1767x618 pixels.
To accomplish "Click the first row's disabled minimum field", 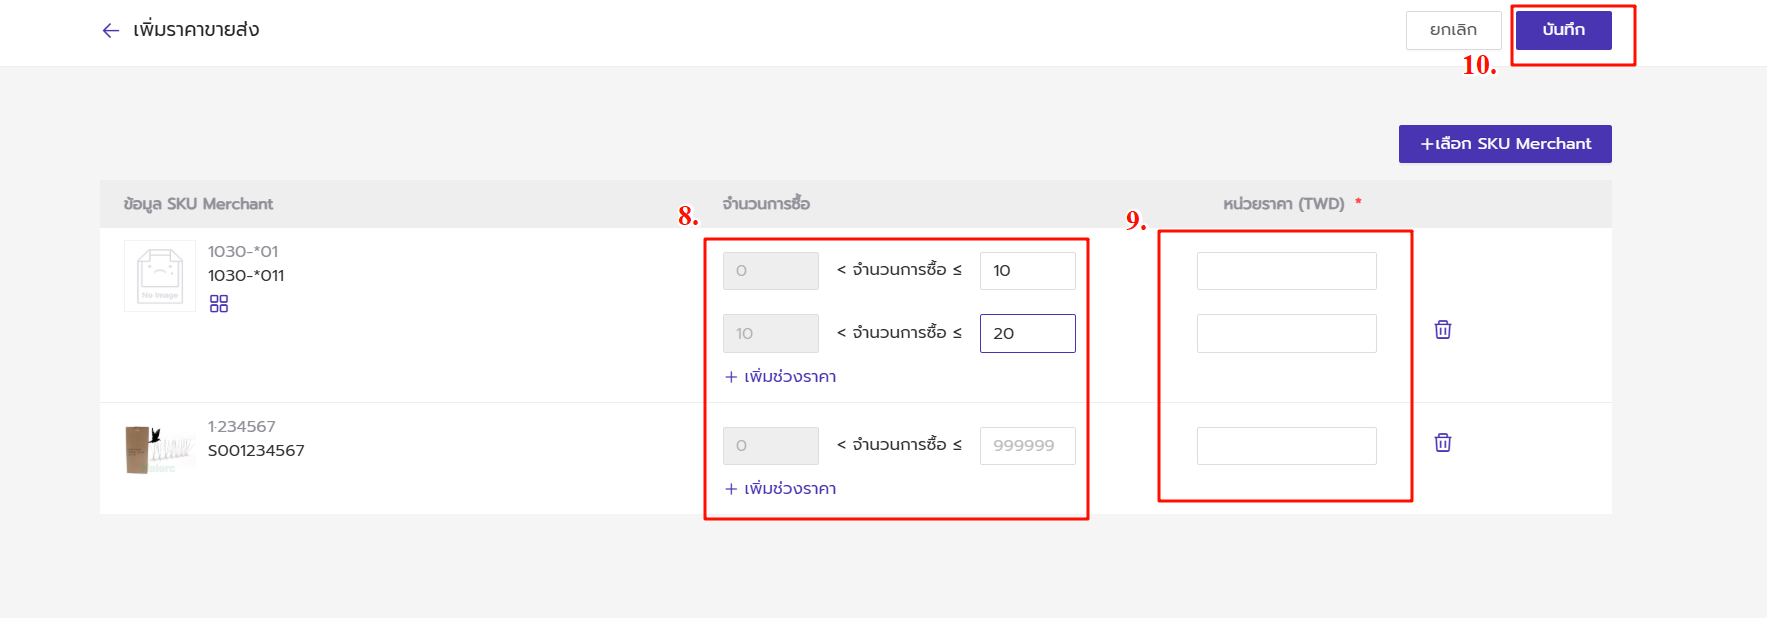I will 770,271.
